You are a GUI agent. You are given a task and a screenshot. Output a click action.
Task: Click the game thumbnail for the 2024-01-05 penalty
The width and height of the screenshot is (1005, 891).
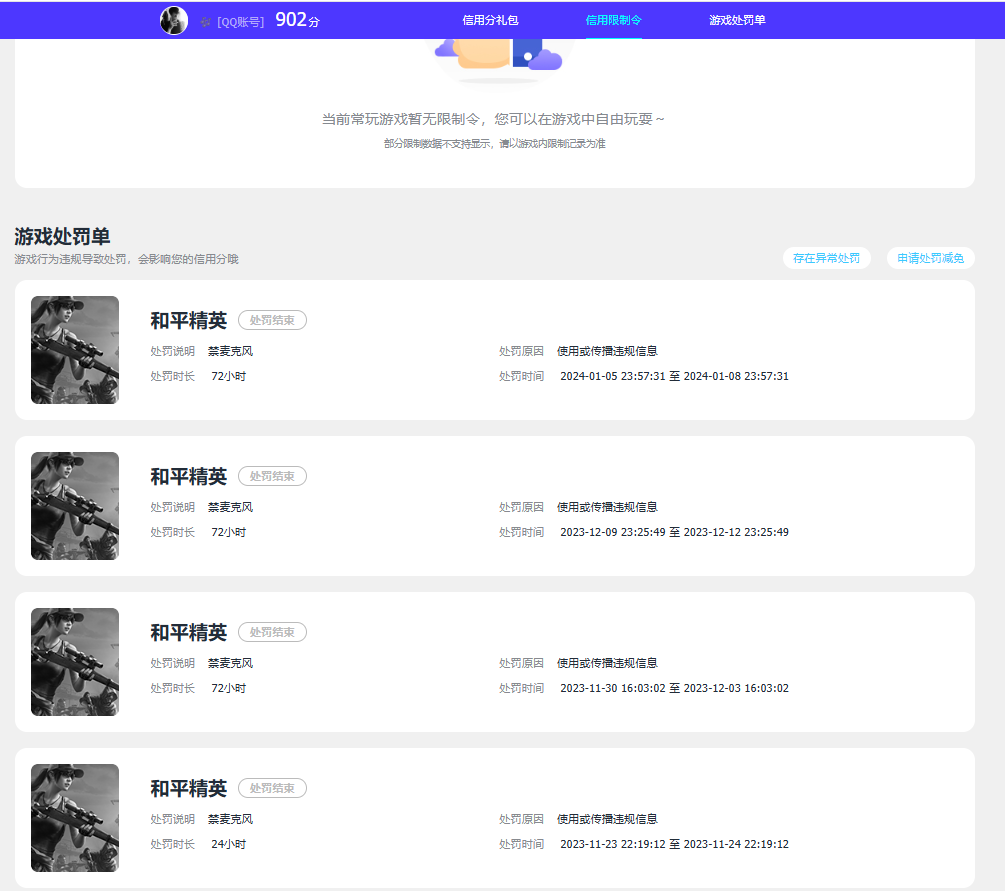tap(75, 350)
